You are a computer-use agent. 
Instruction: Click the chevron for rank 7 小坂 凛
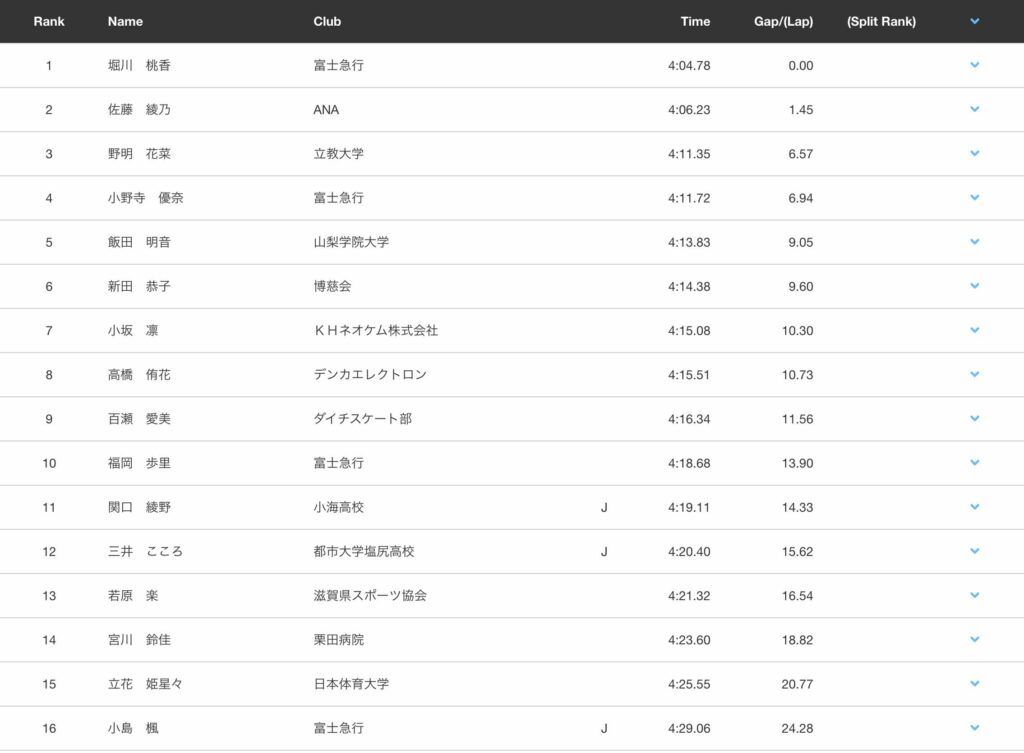(x=974, y=330)
